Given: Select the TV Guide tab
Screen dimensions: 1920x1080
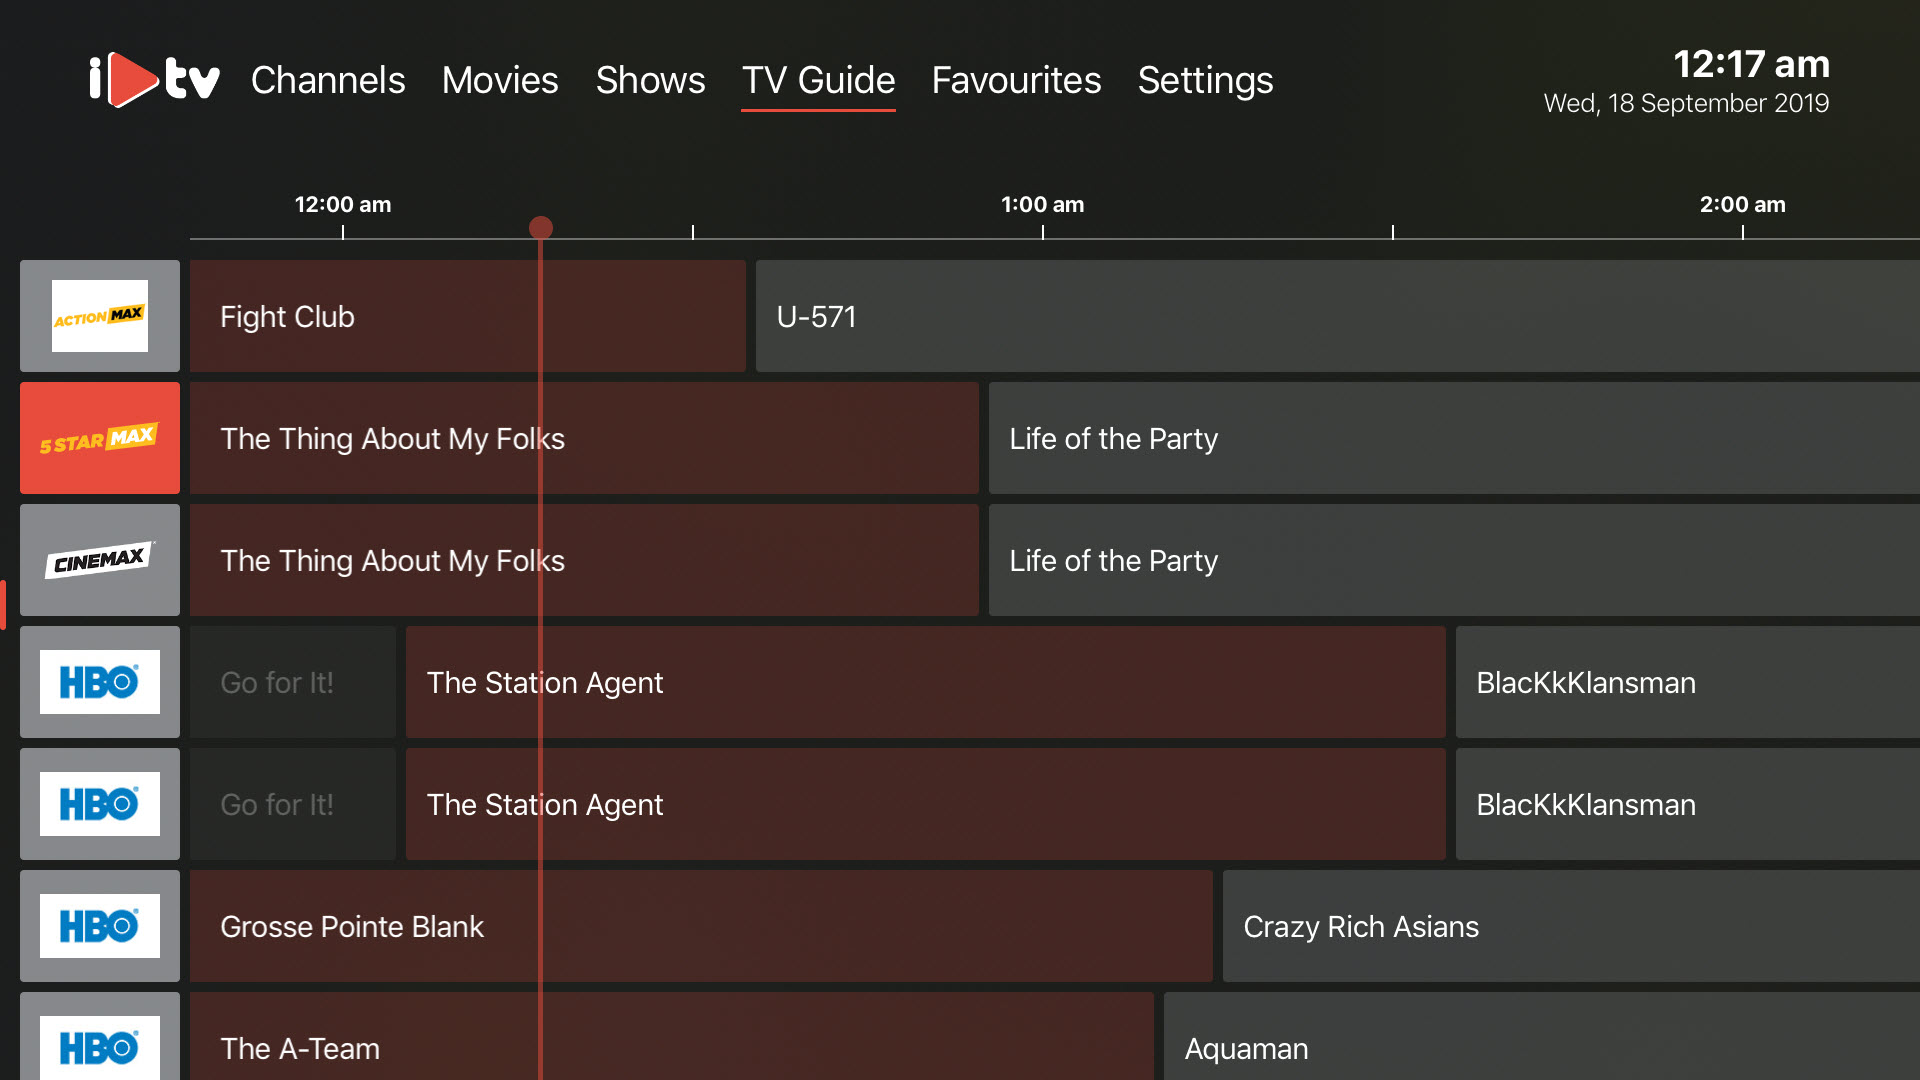Looking at the screenshot, I should pyautogui.click(x=818, y=80).
